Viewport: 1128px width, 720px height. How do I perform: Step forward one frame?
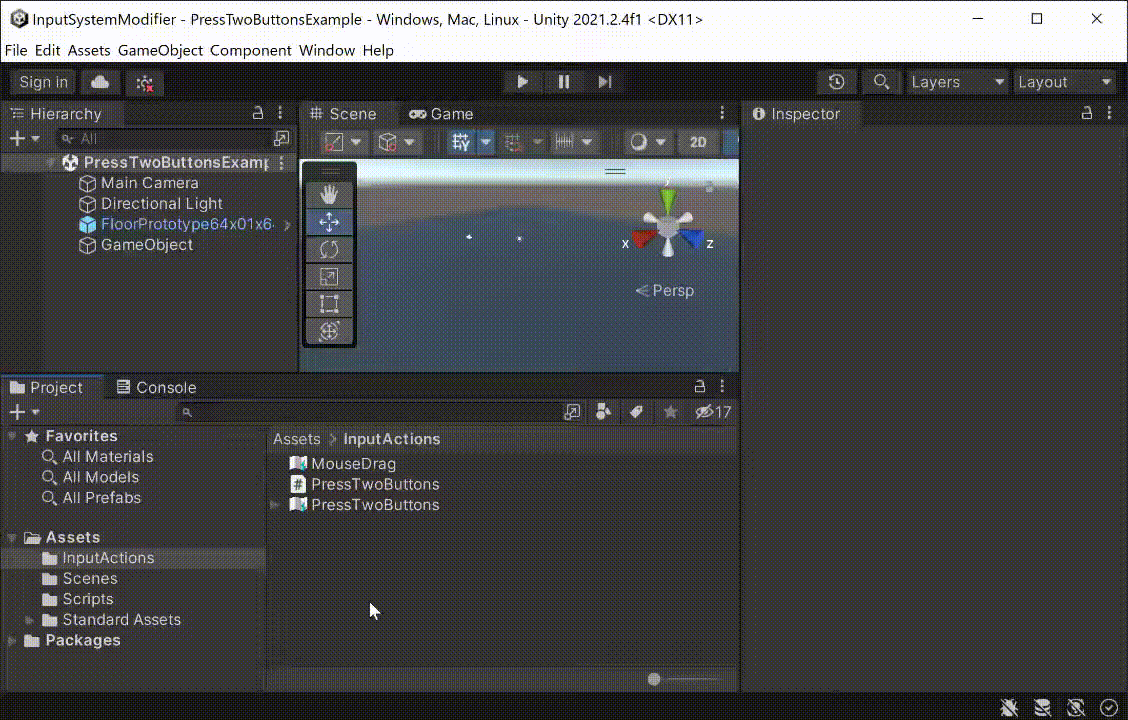(605, 82)
